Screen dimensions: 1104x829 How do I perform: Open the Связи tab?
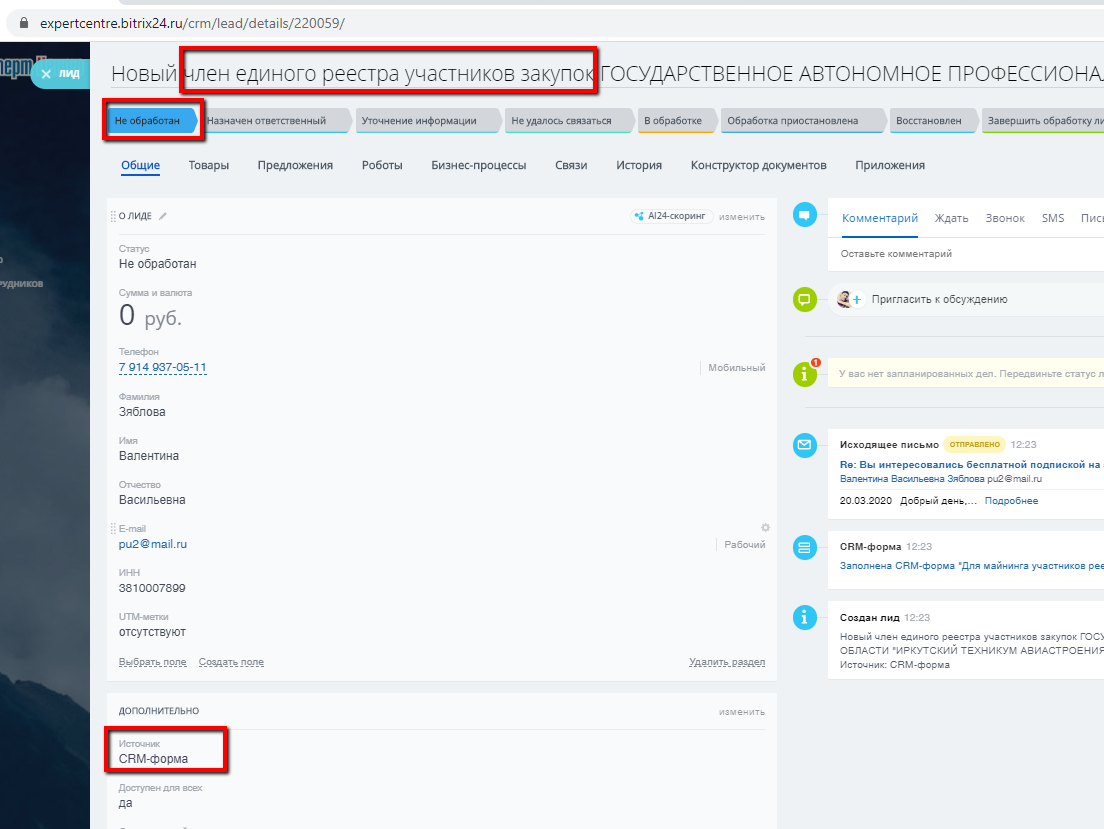[571, 166]
